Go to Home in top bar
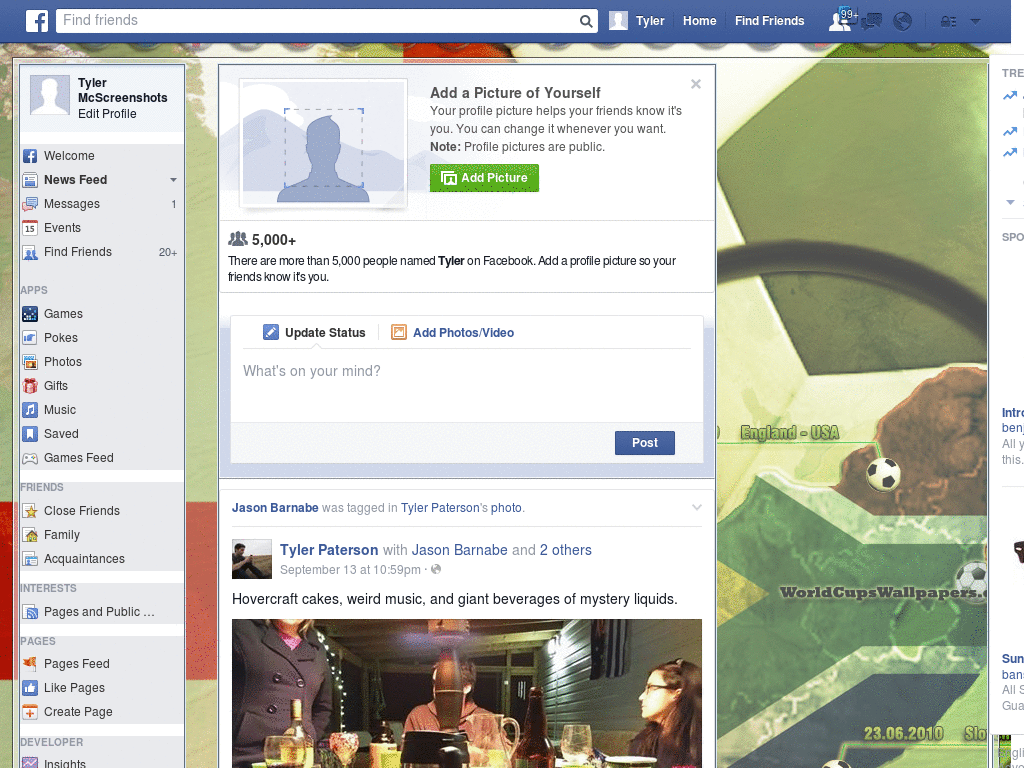Image resolution: width=1024 pixels, height=768 pixels. [699, 21]
